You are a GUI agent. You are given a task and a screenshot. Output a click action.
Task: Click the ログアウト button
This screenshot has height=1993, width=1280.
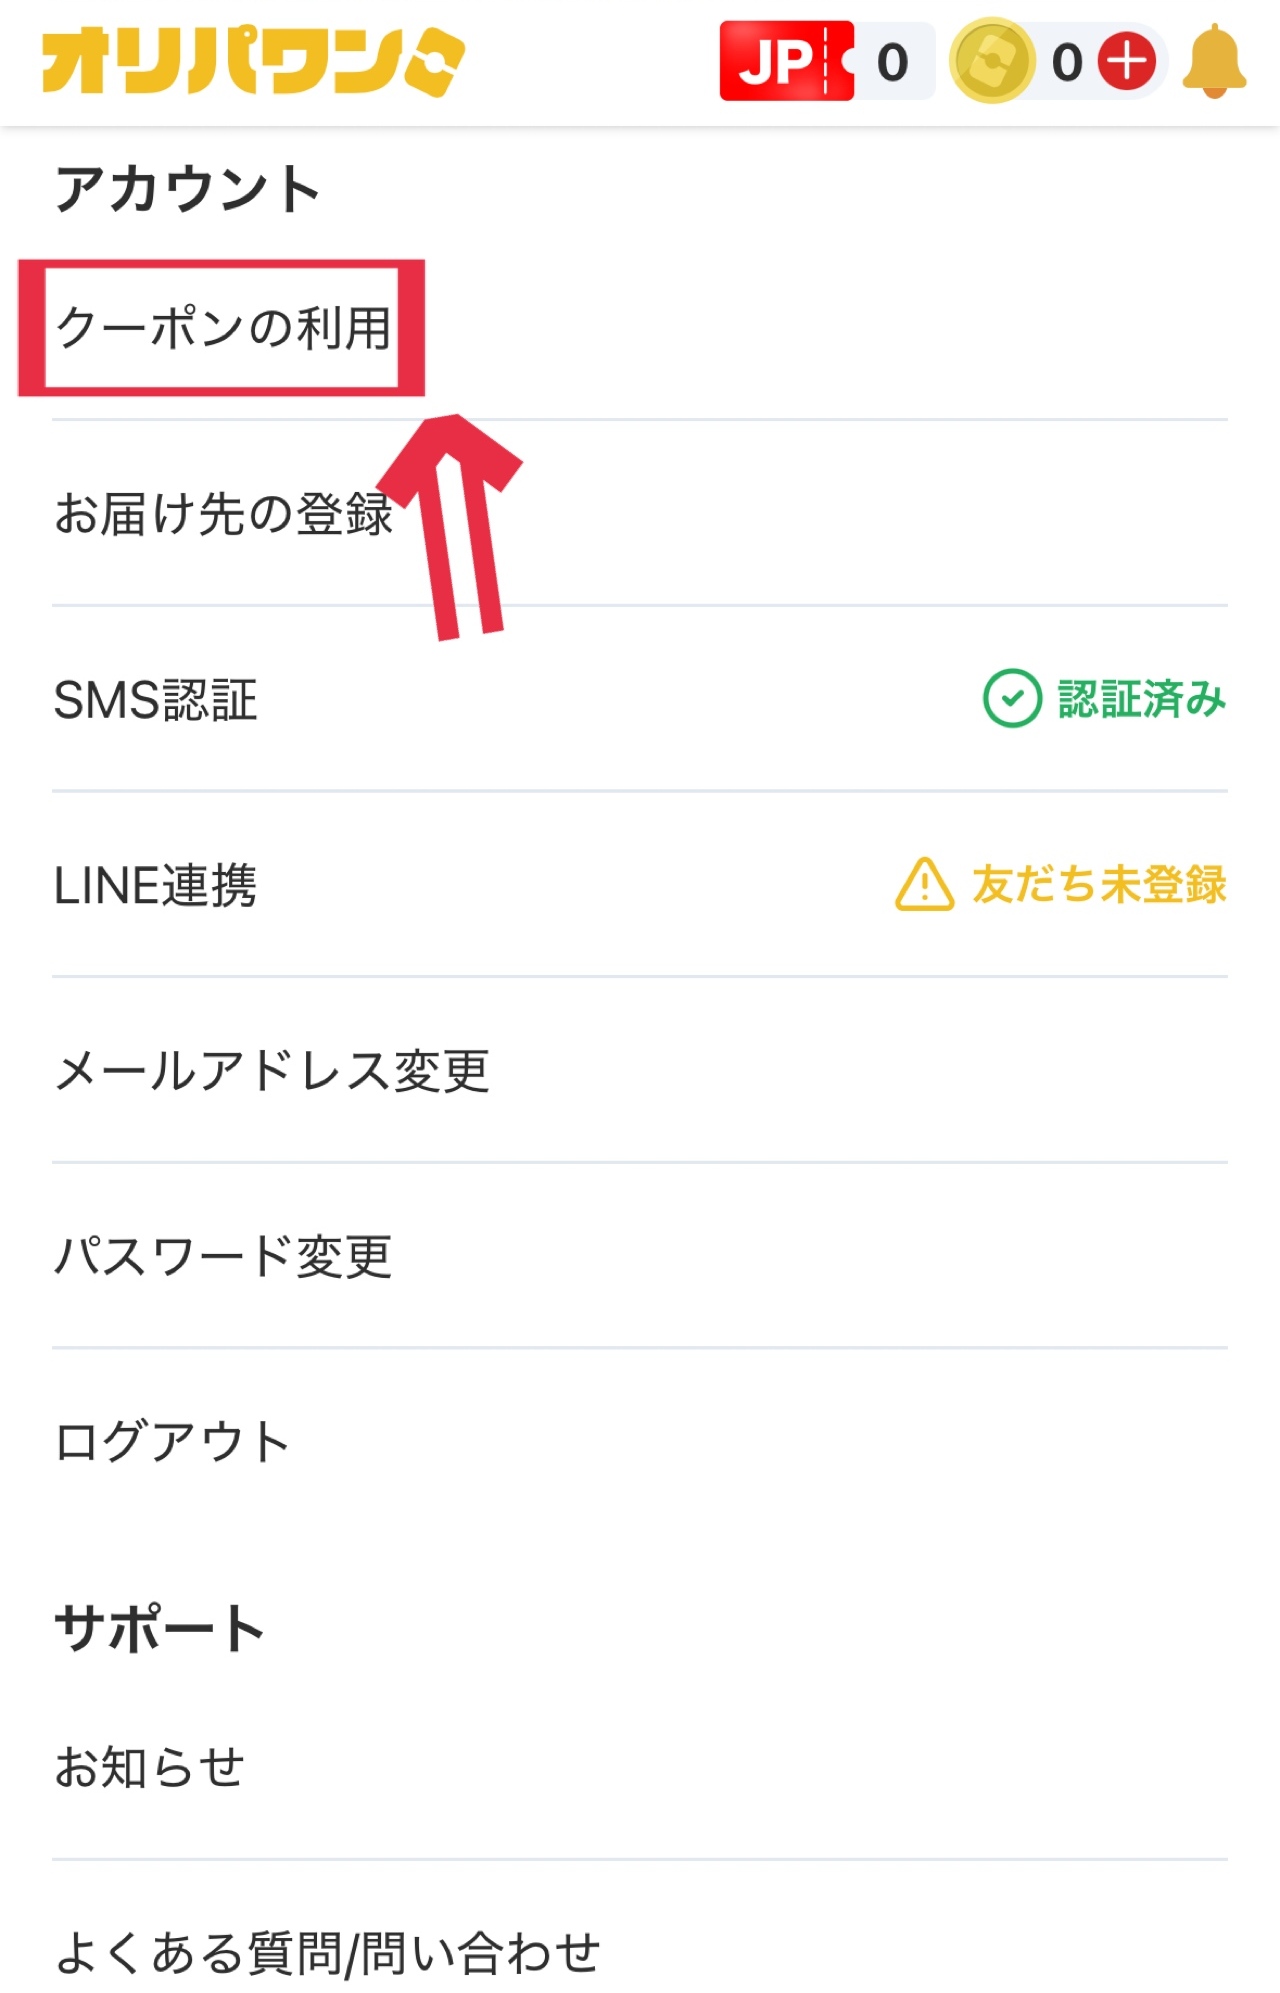(x=172, y=1442)
